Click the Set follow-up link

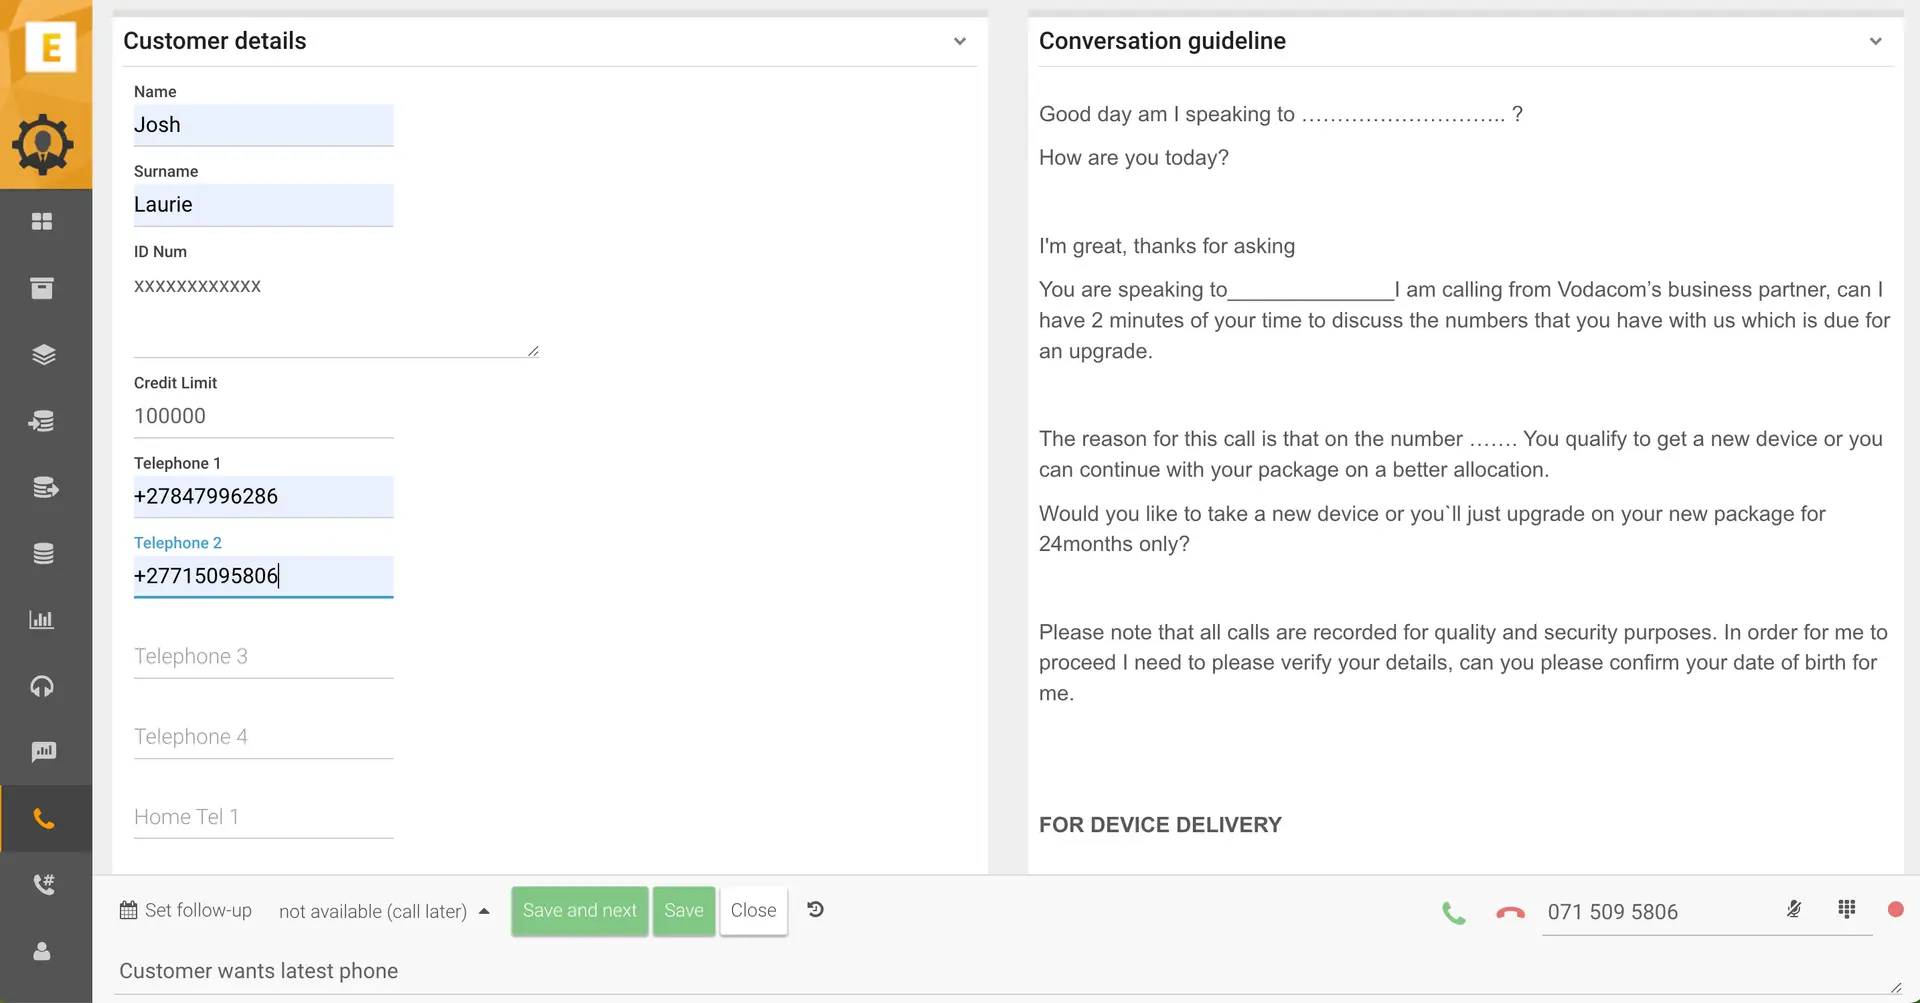point(198,910)
